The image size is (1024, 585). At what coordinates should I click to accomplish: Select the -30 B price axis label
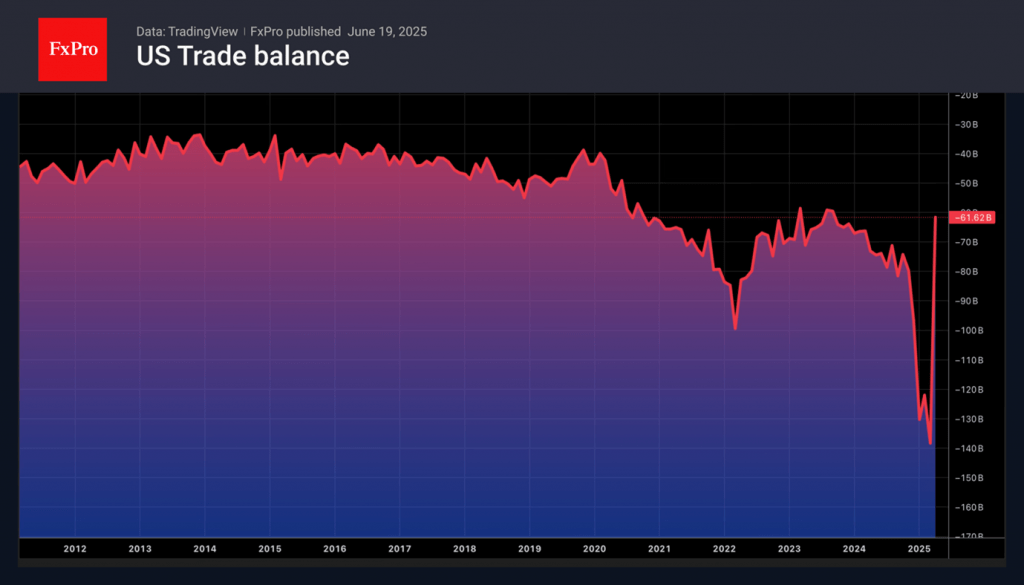click(x=970, y=125)
